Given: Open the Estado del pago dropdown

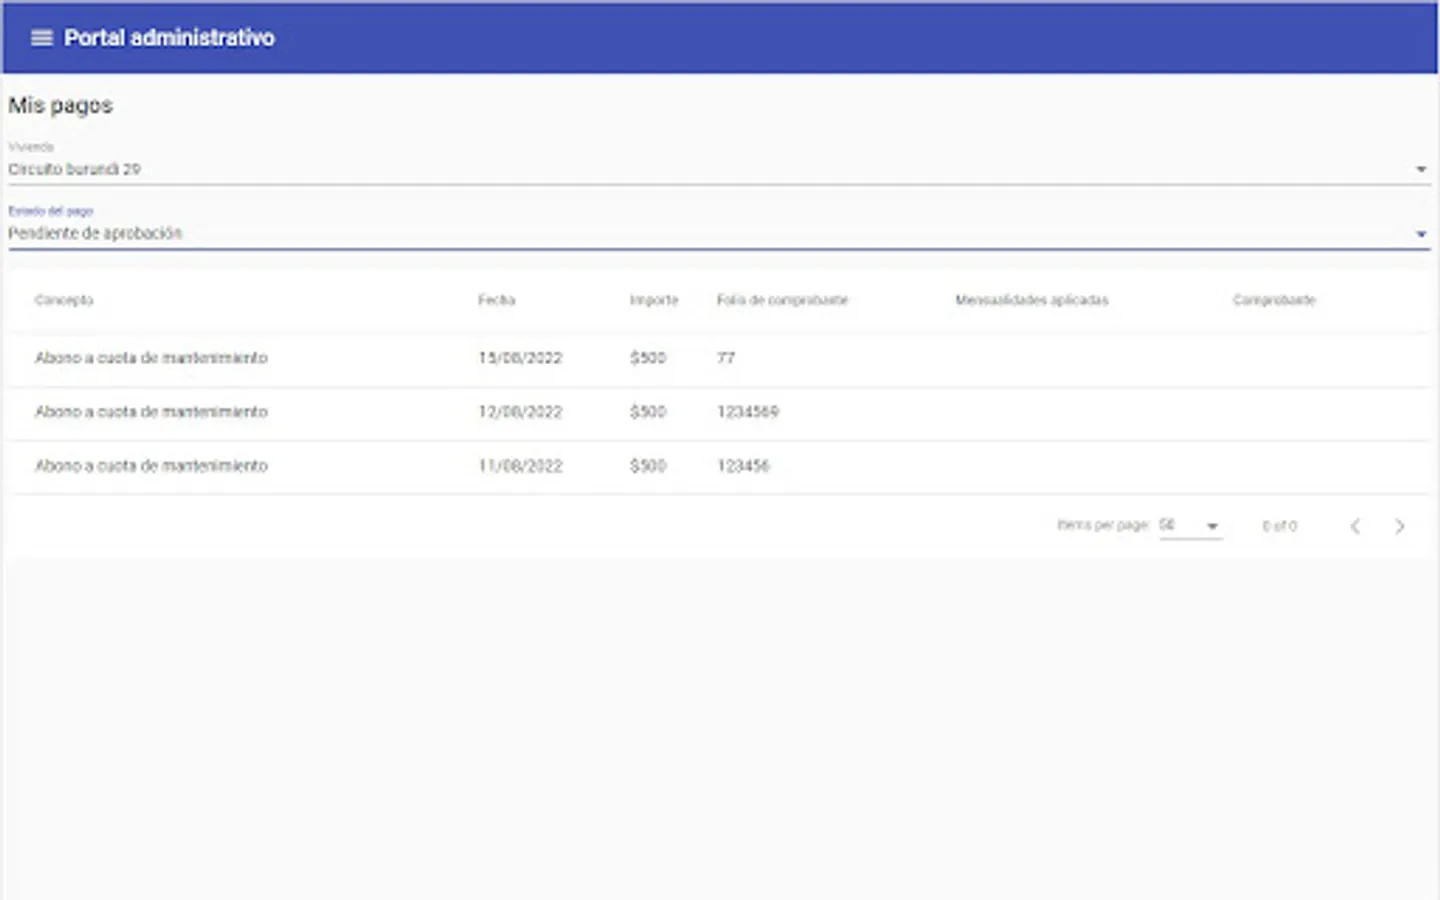Looking at the screenshot, I should pos(719,233).
